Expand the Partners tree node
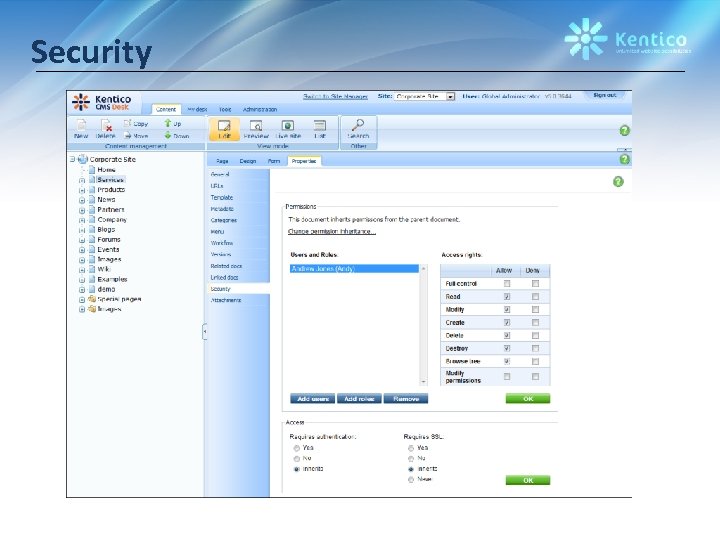This screenshot has height=540, width=720. click(82, 210)
